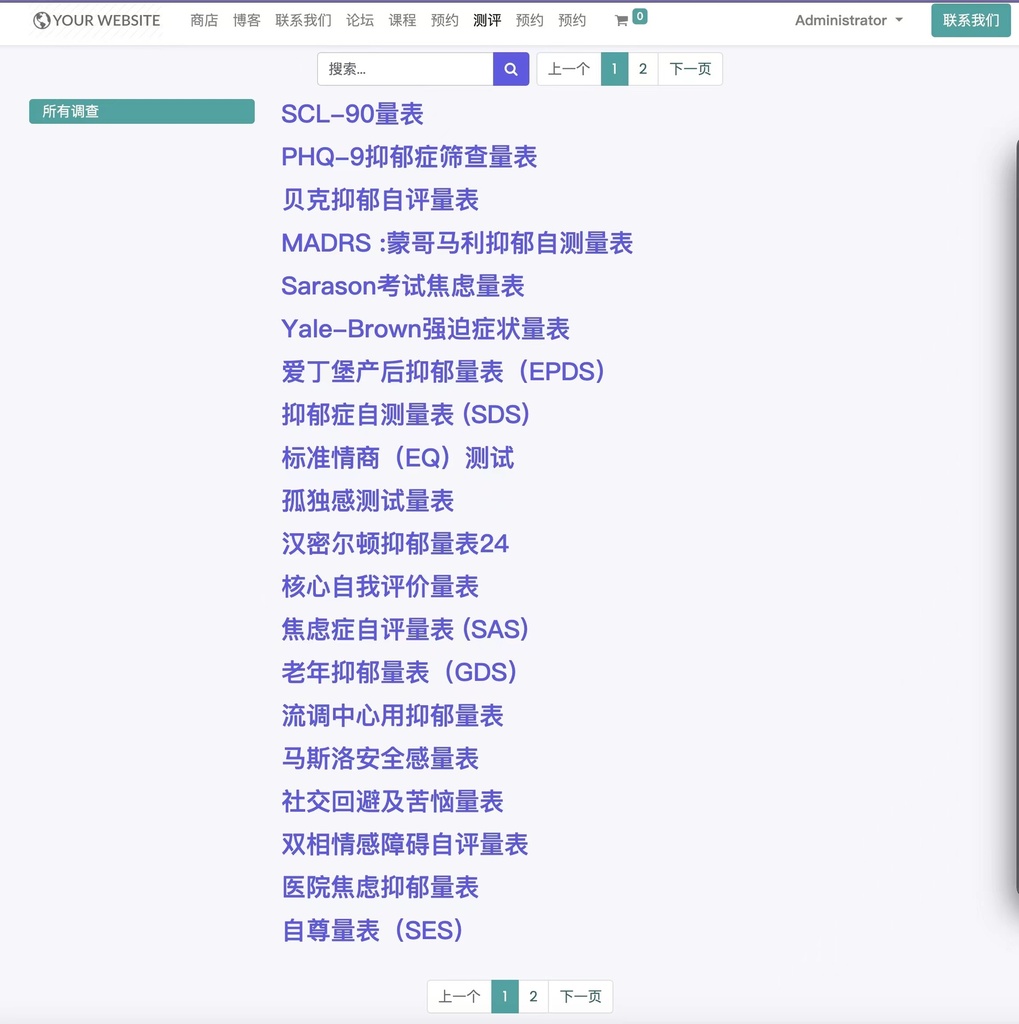
Task: Open the 博客 page from top menu
Action: click(x=246, y=20)
